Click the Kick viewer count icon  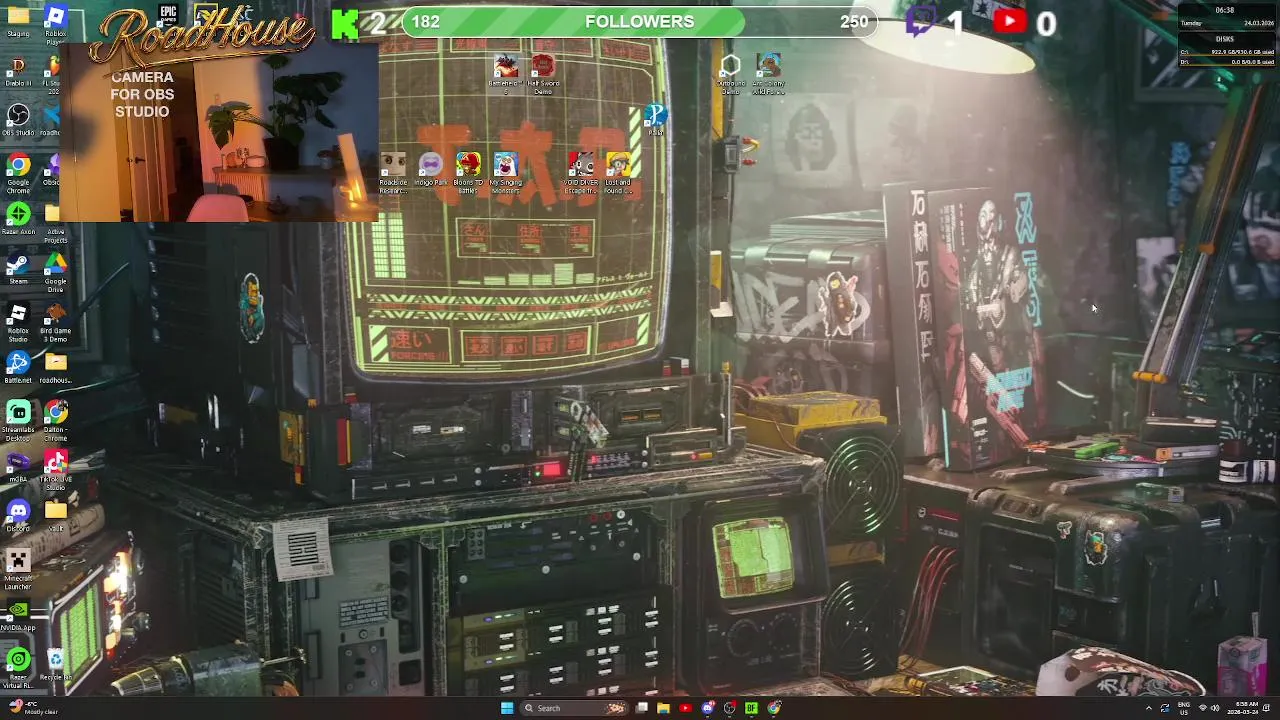(346, 24)
